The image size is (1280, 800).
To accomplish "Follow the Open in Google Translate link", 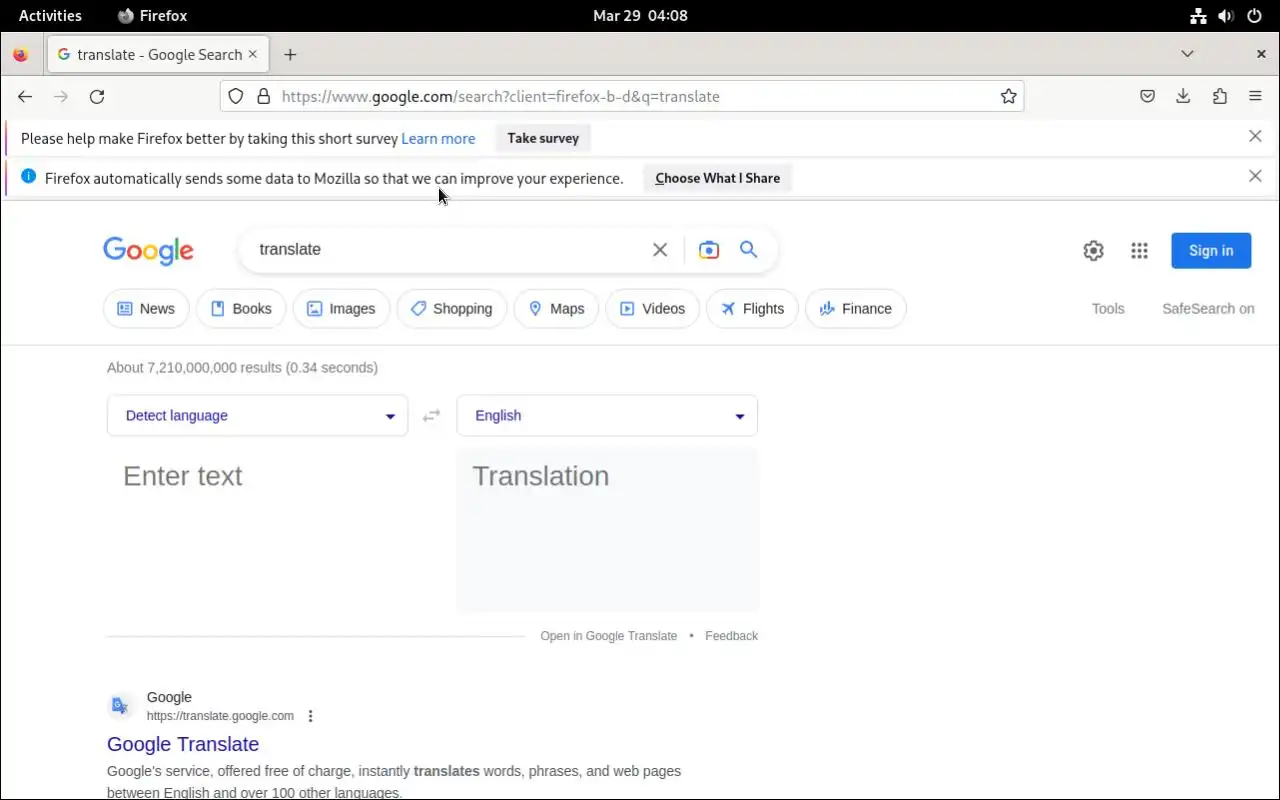I will point(608,636).
